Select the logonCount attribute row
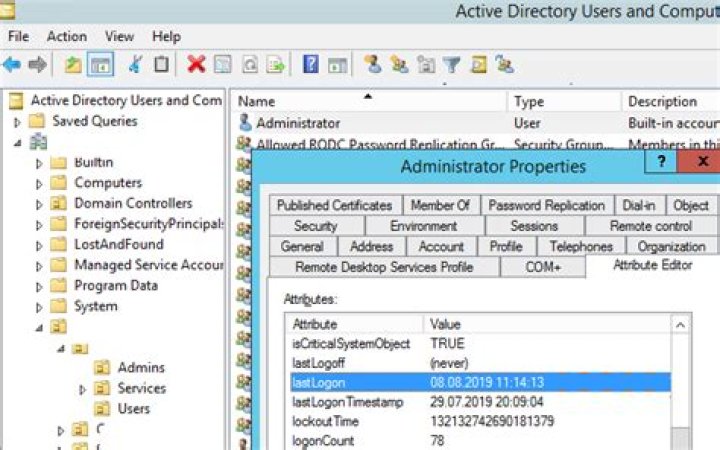Viewport: 720px width, 450px height. coord(480,440)
